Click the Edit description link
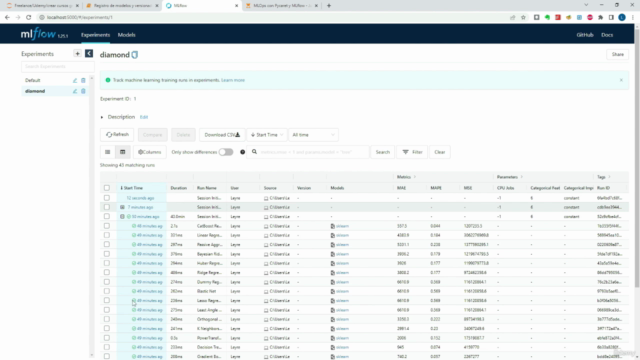This screenshot has width=640, height=360. click(x=144, y=117)
